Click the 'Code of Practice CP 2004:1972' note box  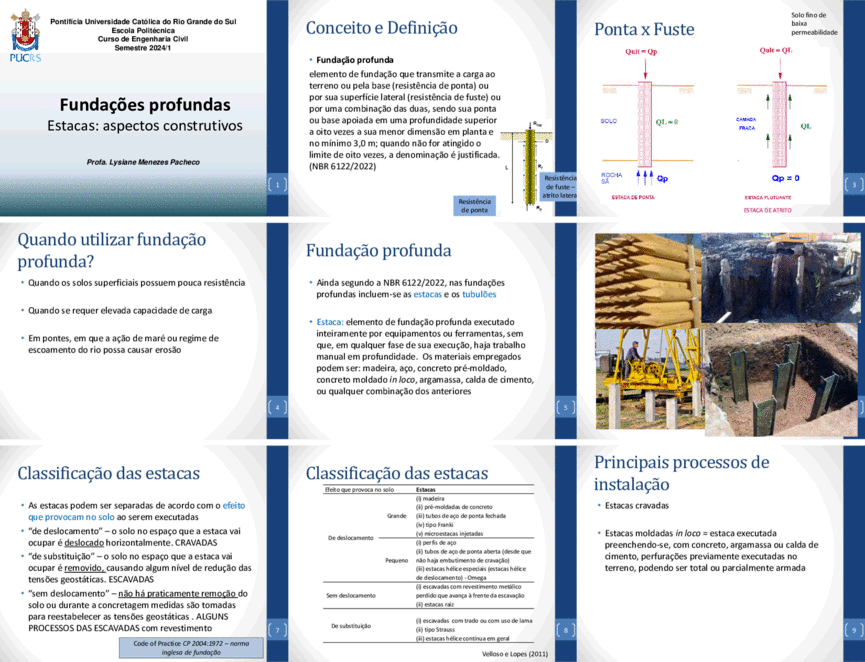click(191, 648)
